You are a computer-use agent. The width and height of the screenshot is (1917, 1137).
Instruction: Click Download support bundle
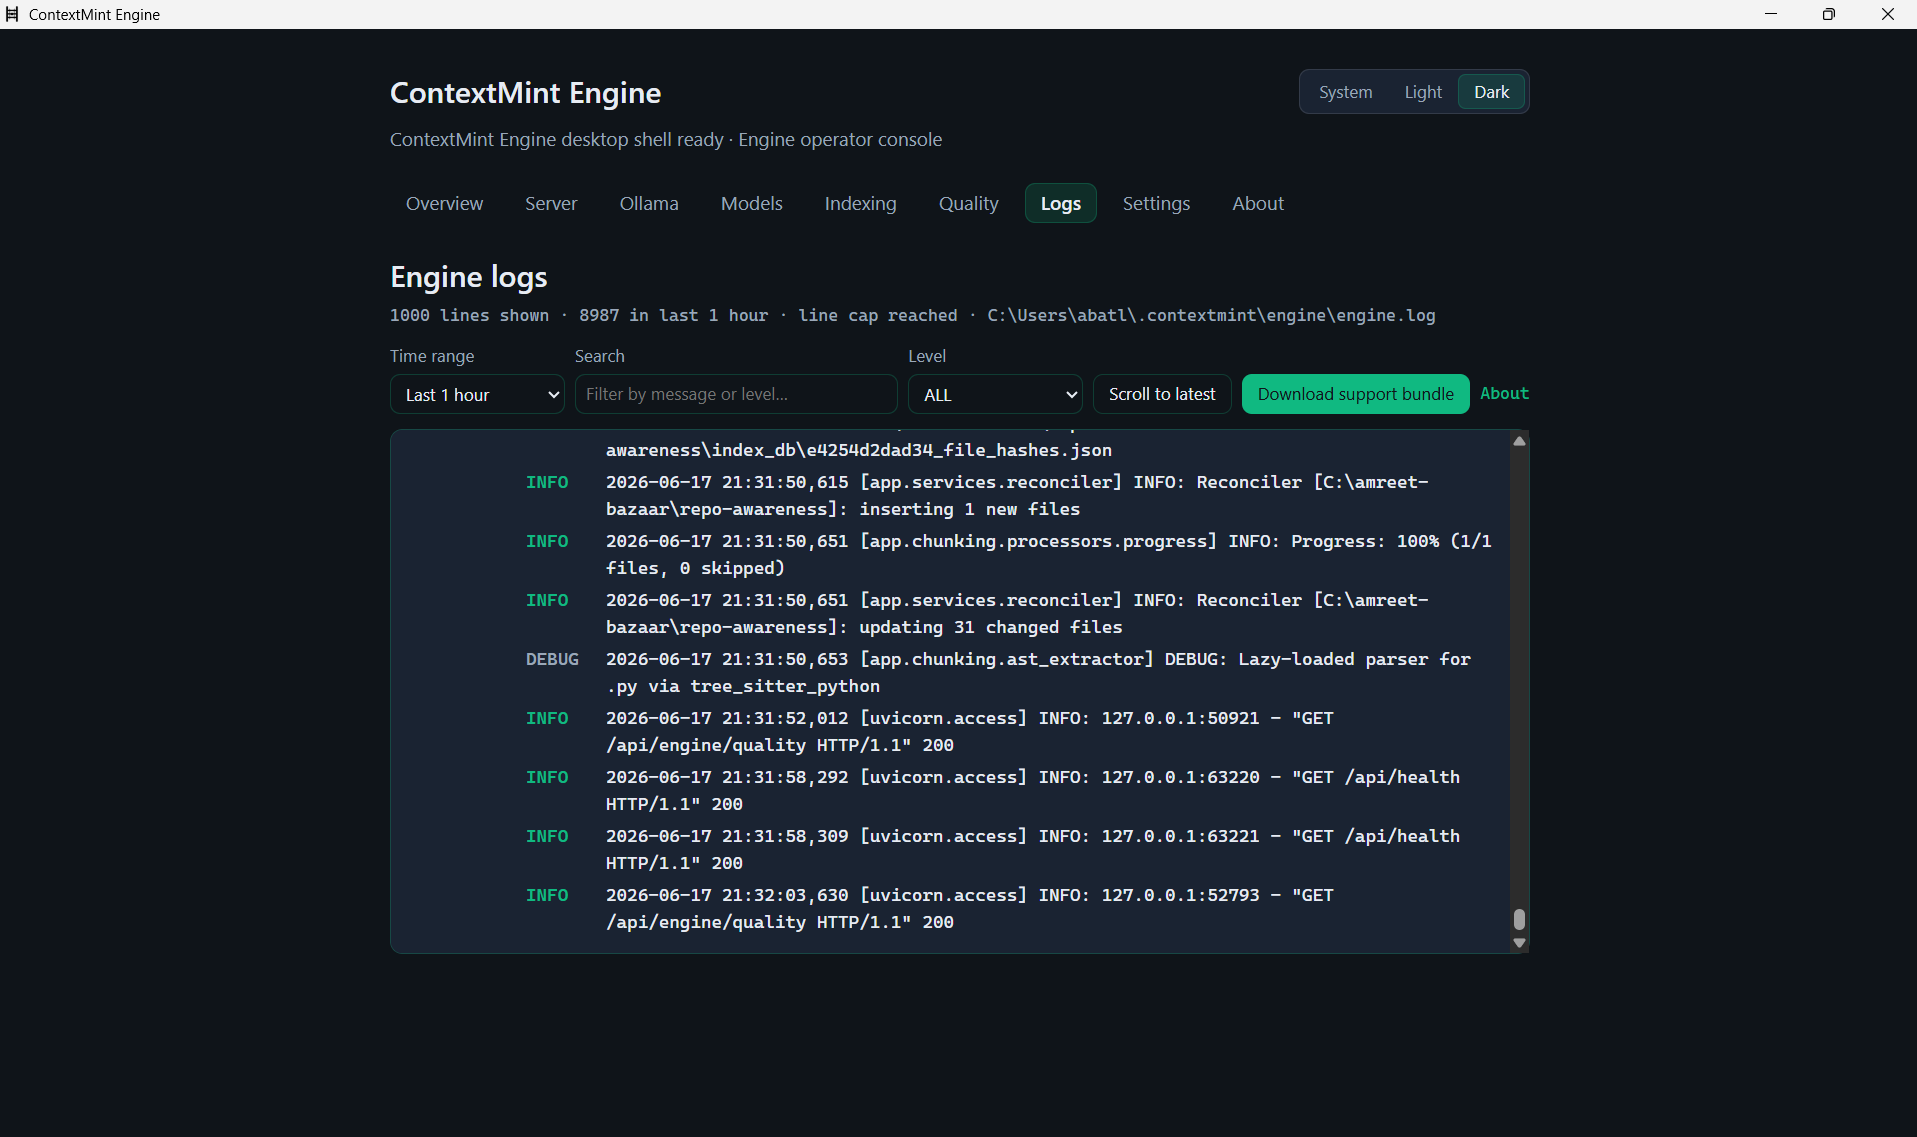tap(1355, 394)
